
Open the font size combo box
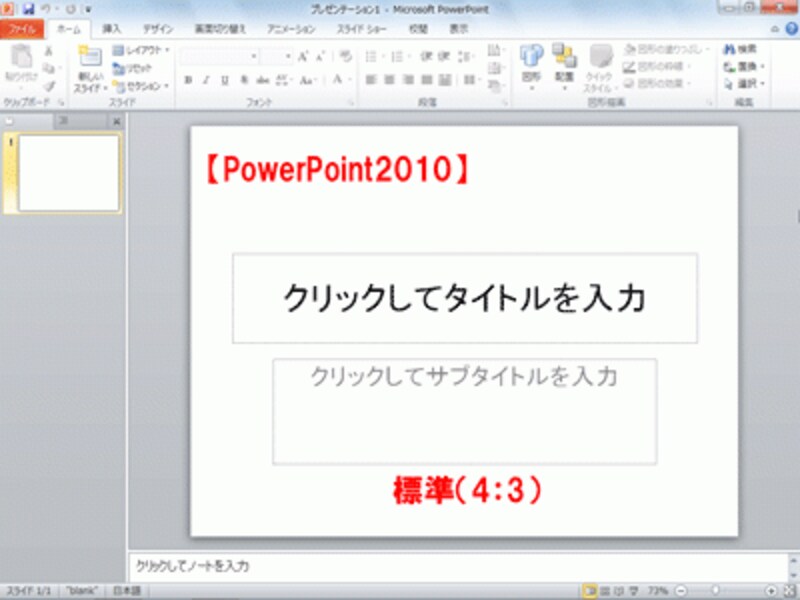coord(276,56)
